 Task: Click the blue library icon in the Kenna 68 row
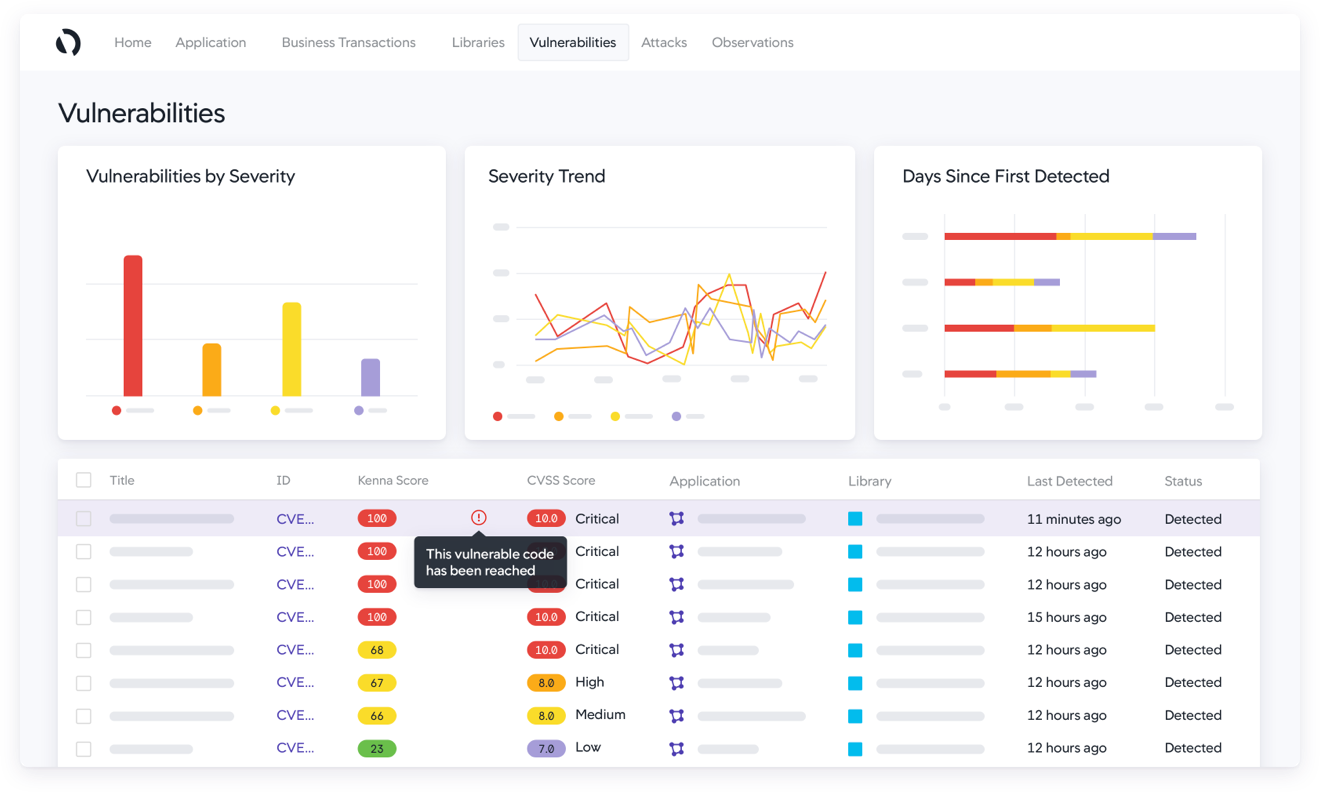point(855,650)
